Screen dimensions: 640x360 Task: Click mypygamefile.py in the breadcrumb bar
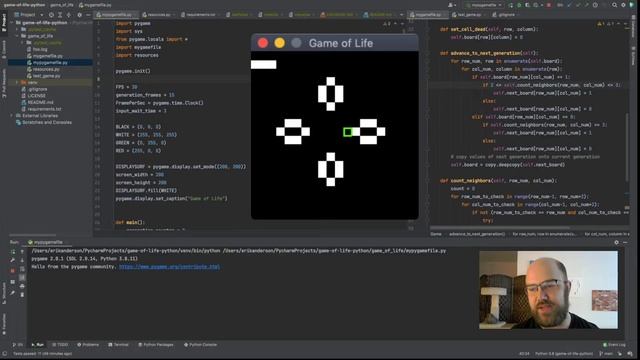pyautogui.click(x=95, y=5)
